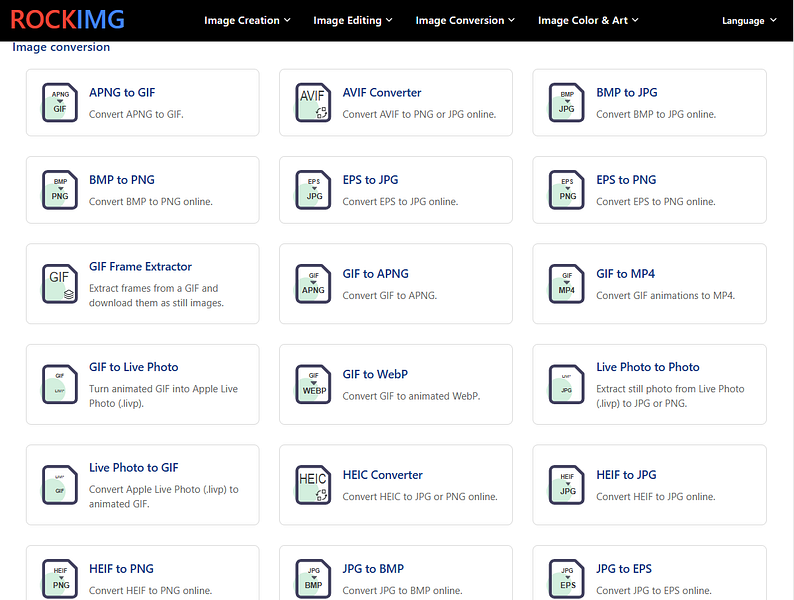Click 'Convert Apple Live Photo (.livp)' description

click(164, 497)
